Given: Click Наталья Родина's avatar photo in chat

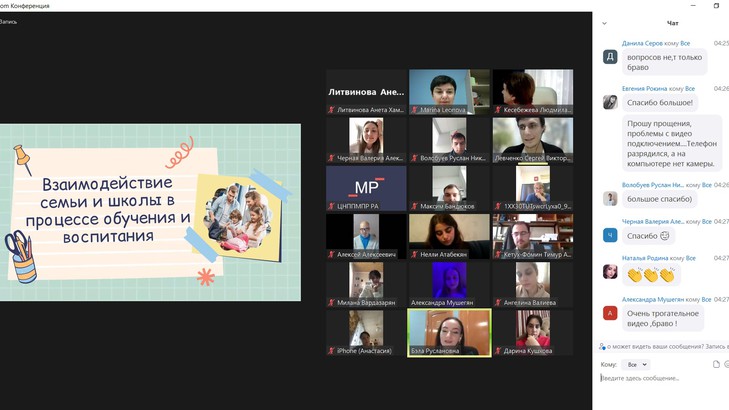Looking at the screenshot, I should pyautogui.click(x=610, y=271).
